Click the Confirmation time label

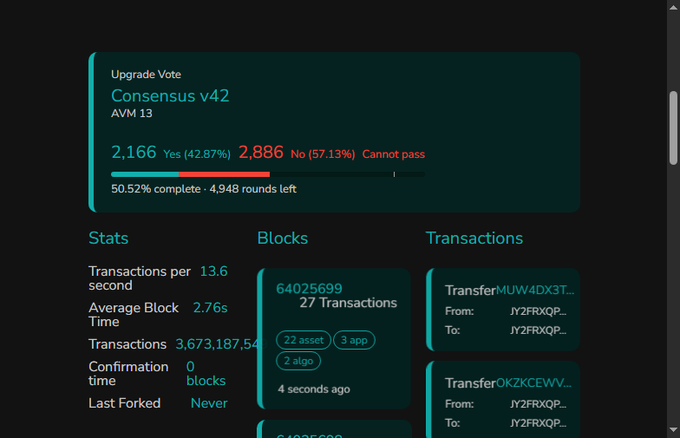click(128, 374)
